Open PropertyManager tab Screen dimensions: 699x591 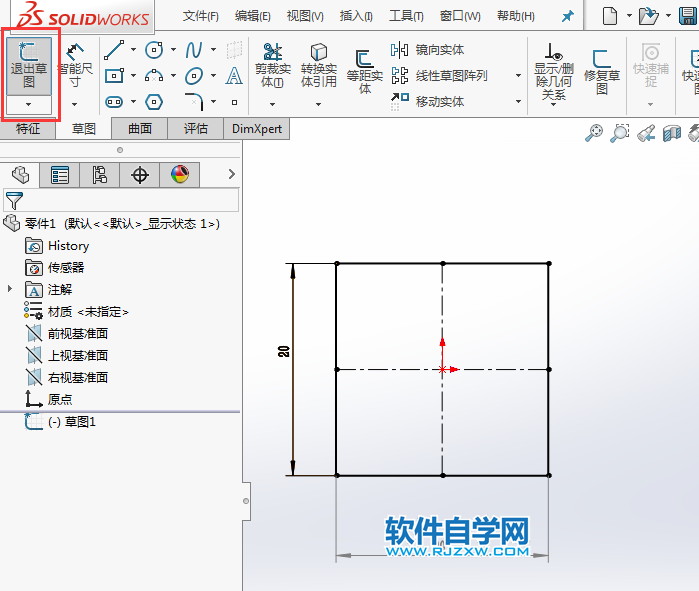(60, 175)
